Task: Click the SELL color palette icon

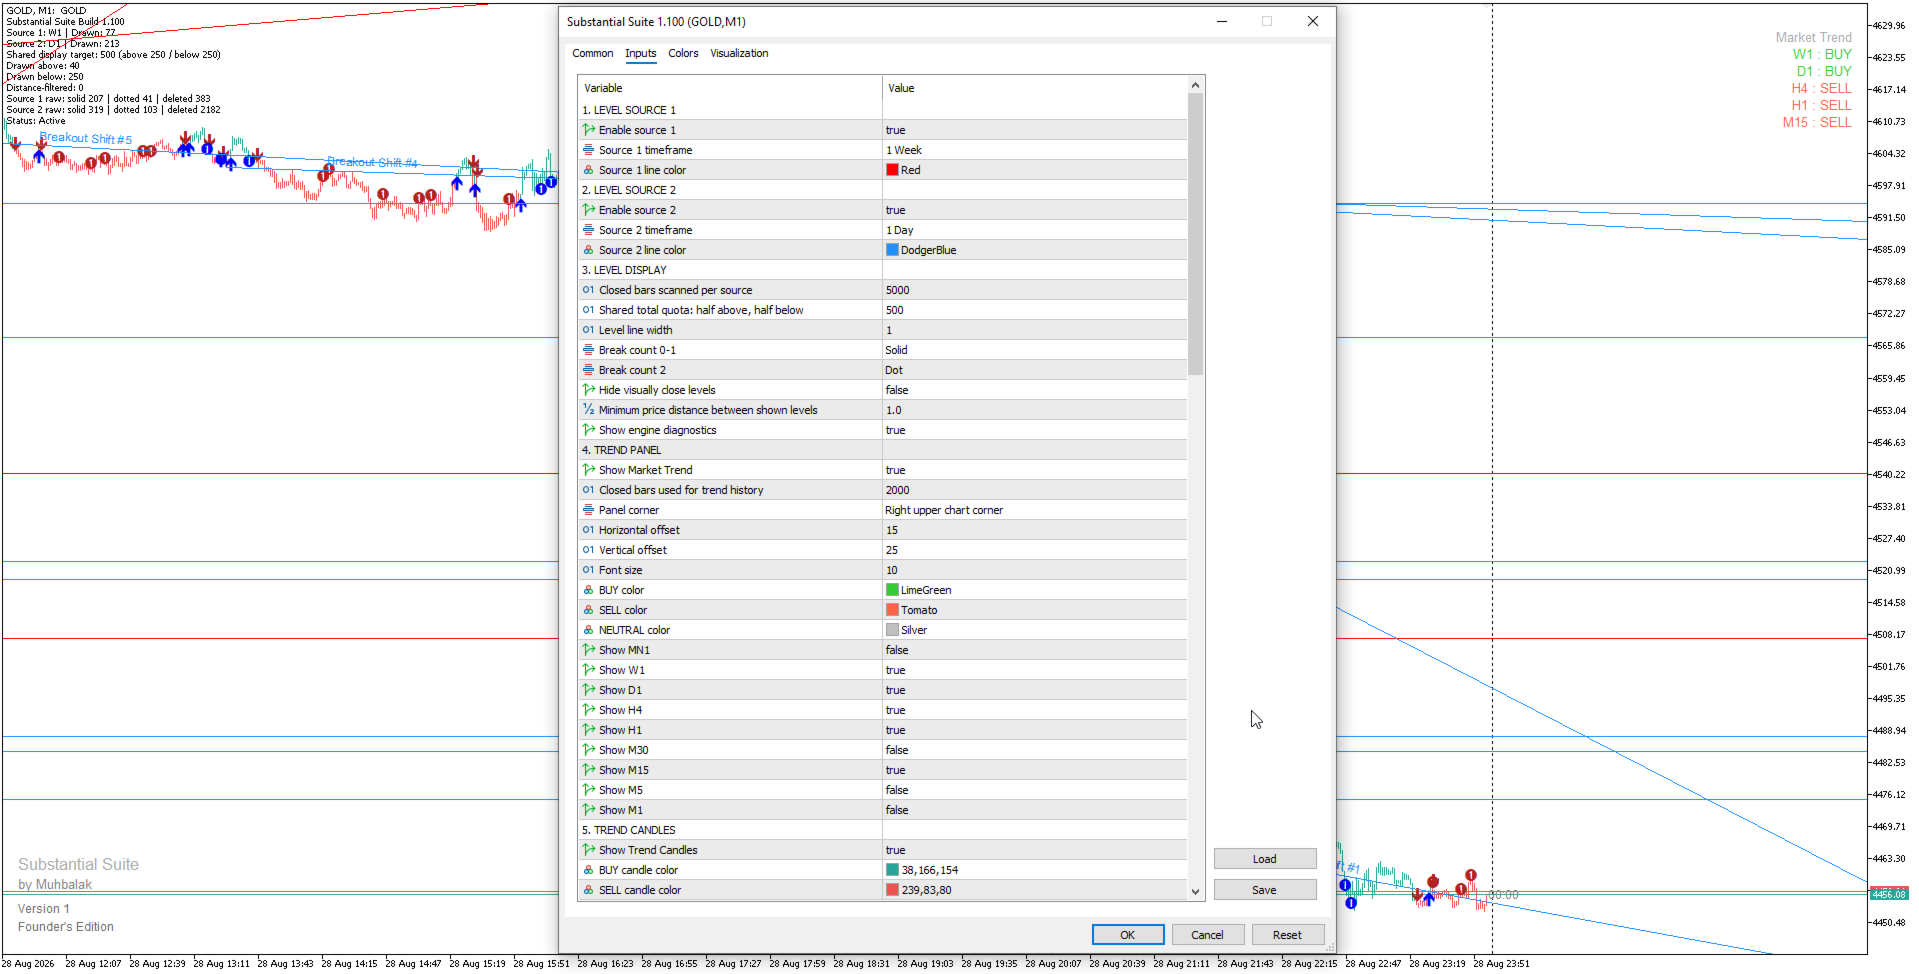Action: [589, 610]
